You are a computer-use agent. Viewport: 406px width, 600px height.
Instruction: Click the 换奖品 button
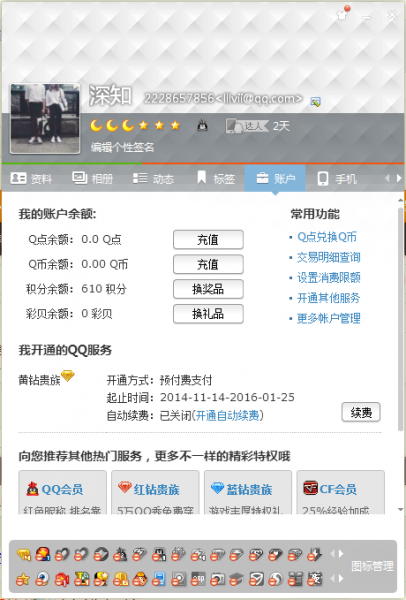tap(208, 289)
